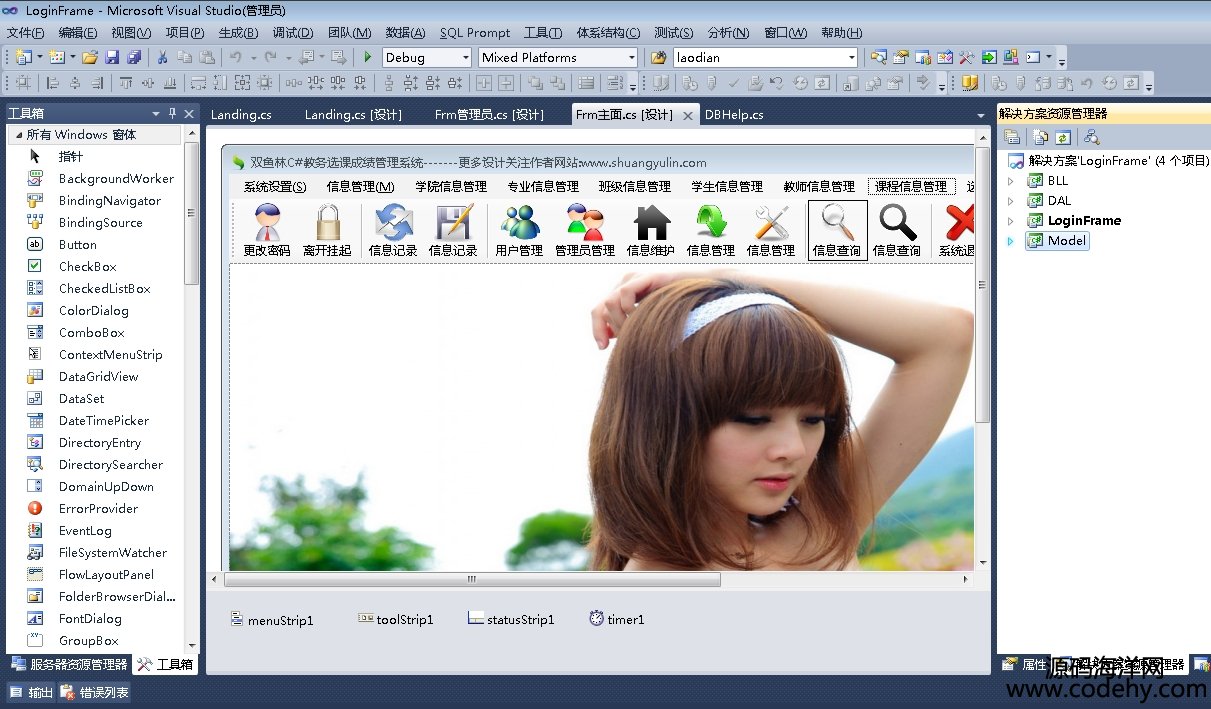Open Toolbox via the hammer and wrench icon
1211x709 pixels.
pyautogui.click(x=966, y=57)
